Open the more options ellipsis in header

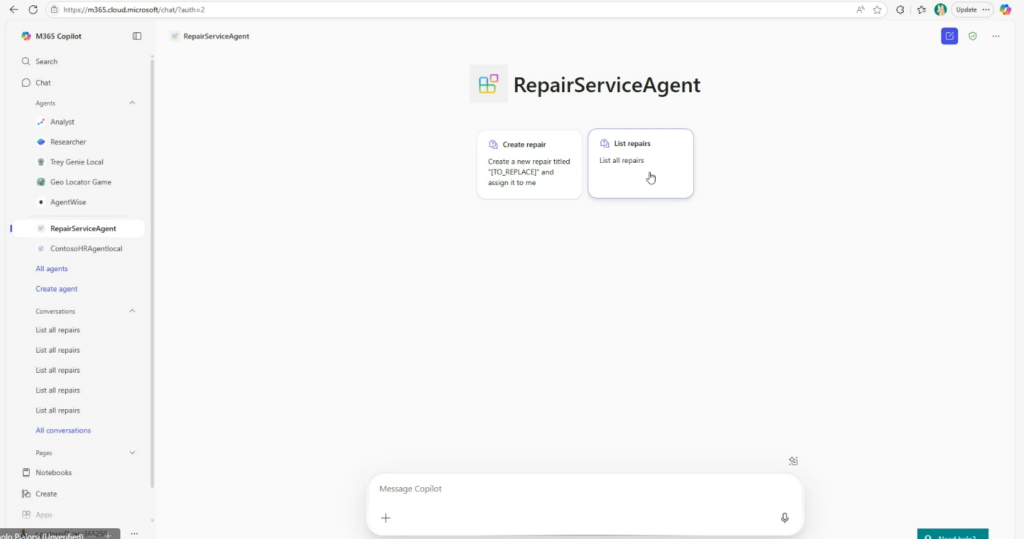pos(996,37)
